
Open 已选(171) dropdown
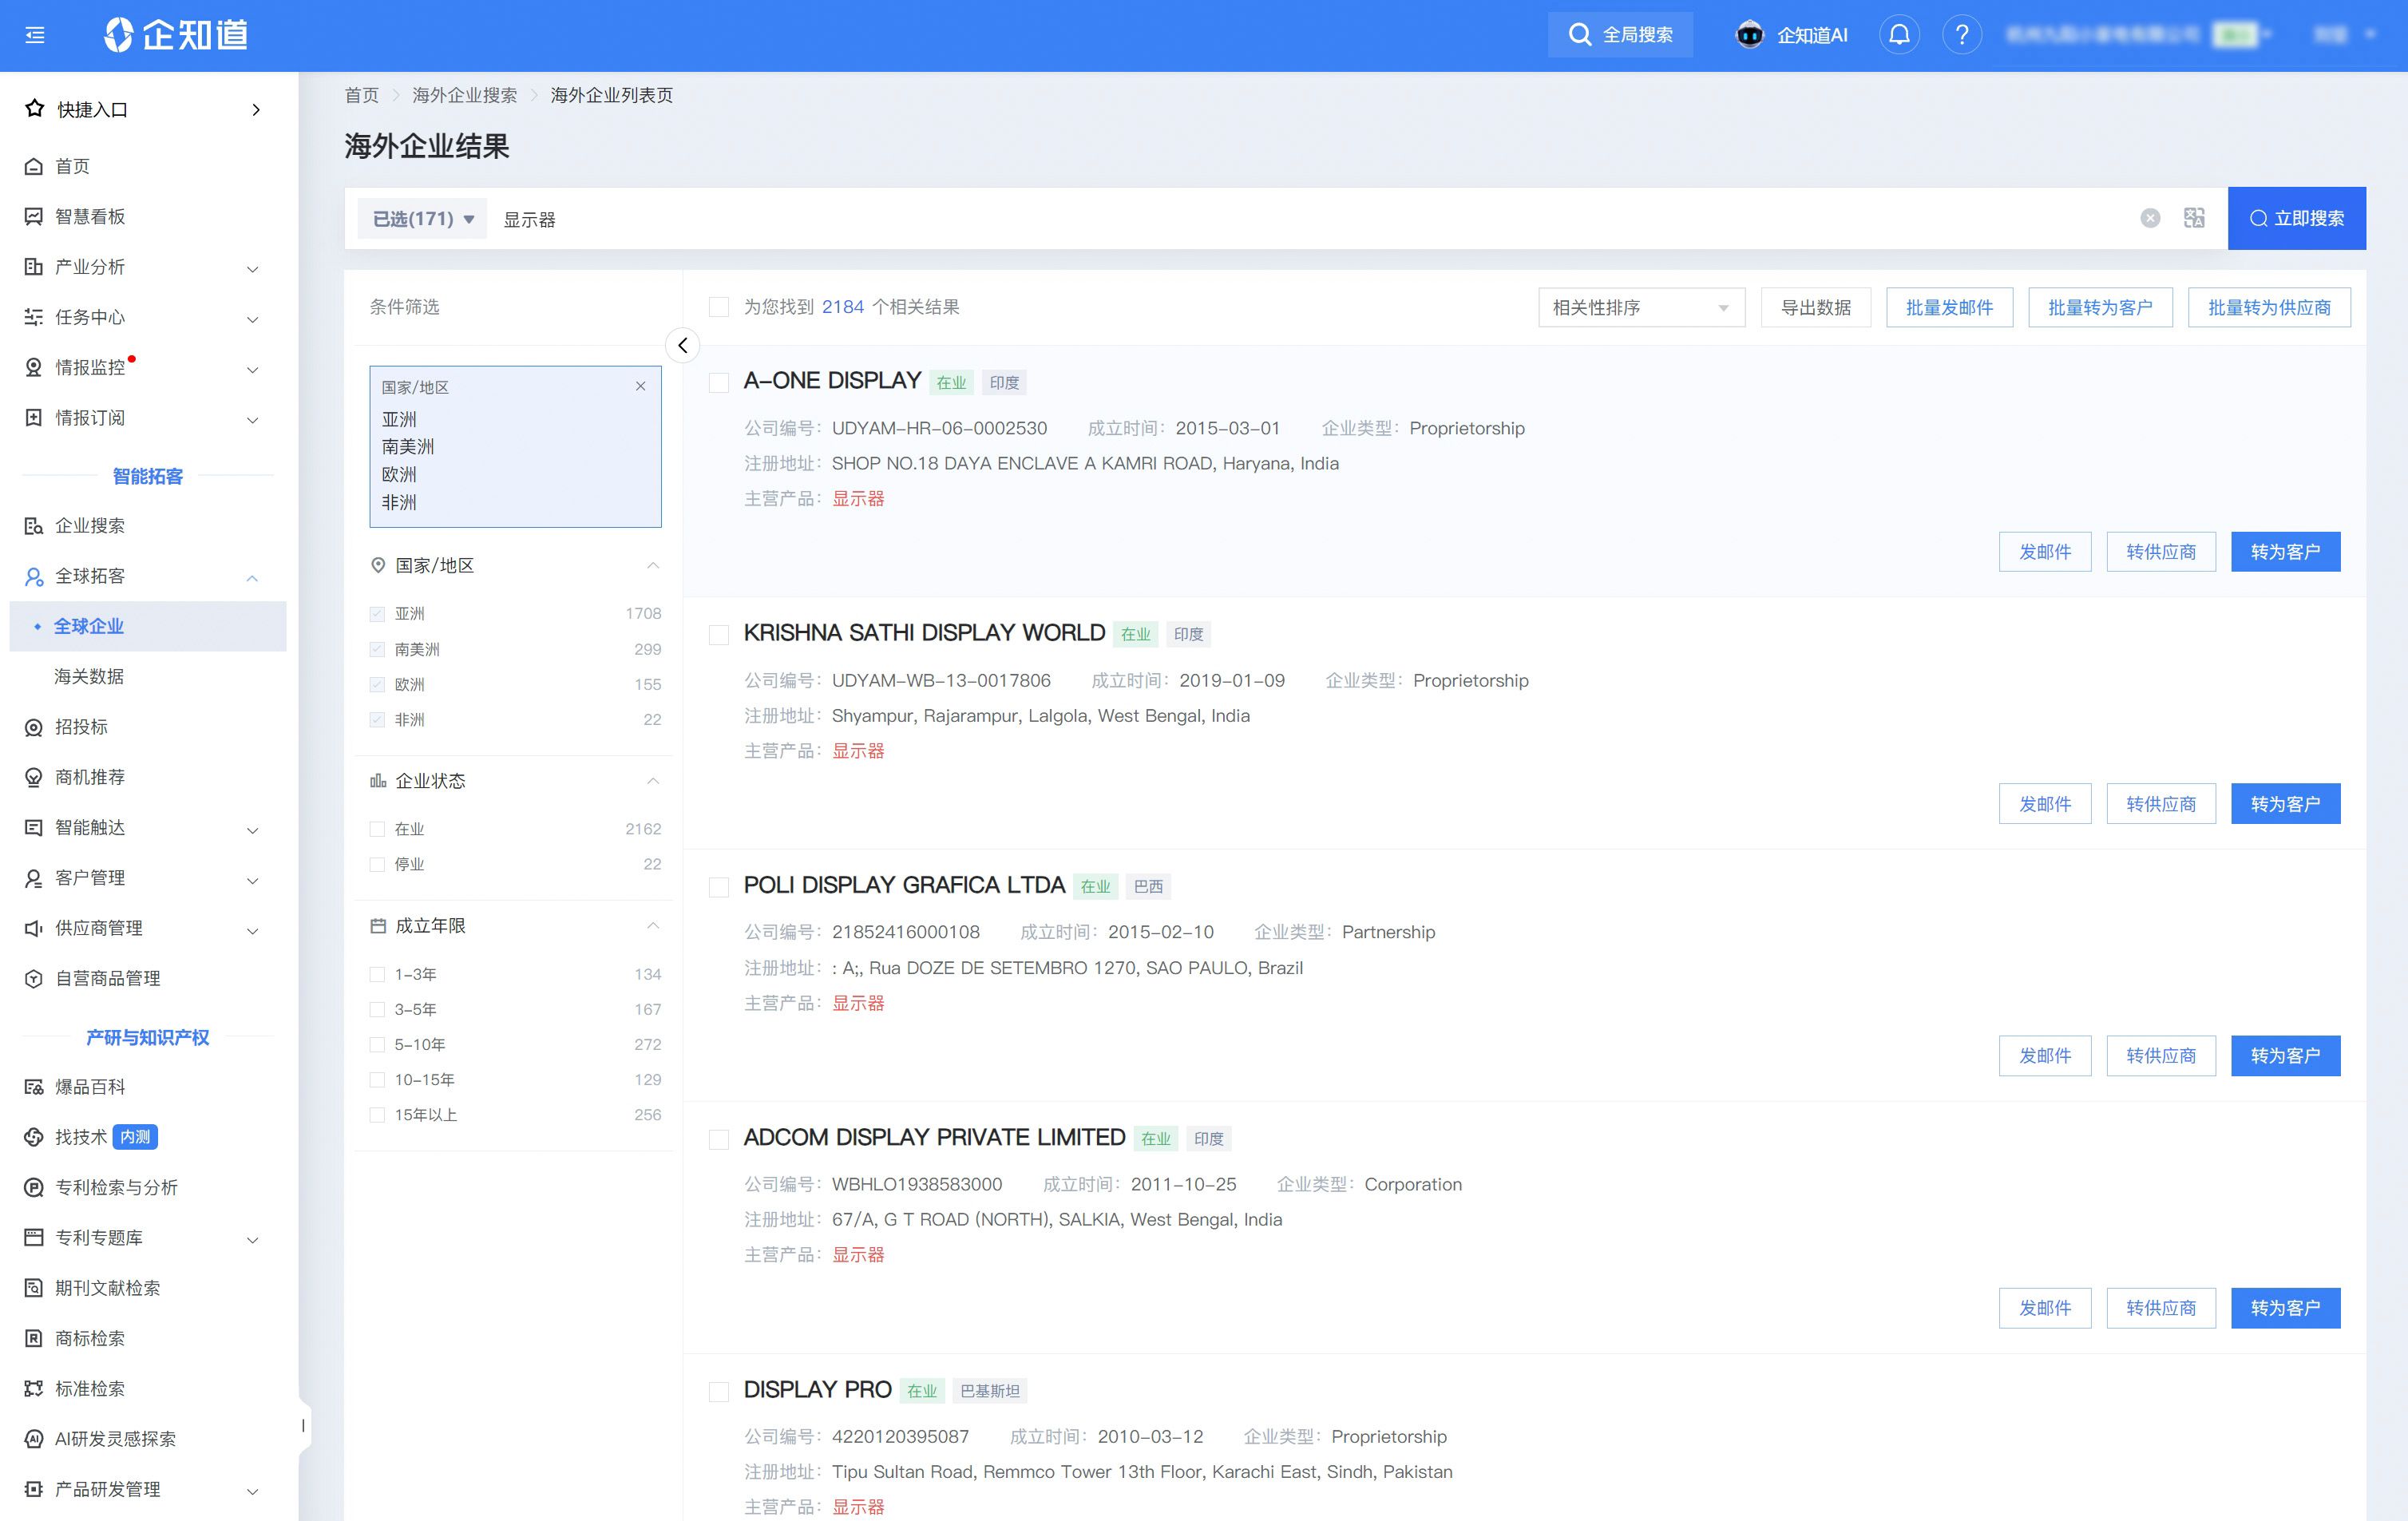coord(423,218)
